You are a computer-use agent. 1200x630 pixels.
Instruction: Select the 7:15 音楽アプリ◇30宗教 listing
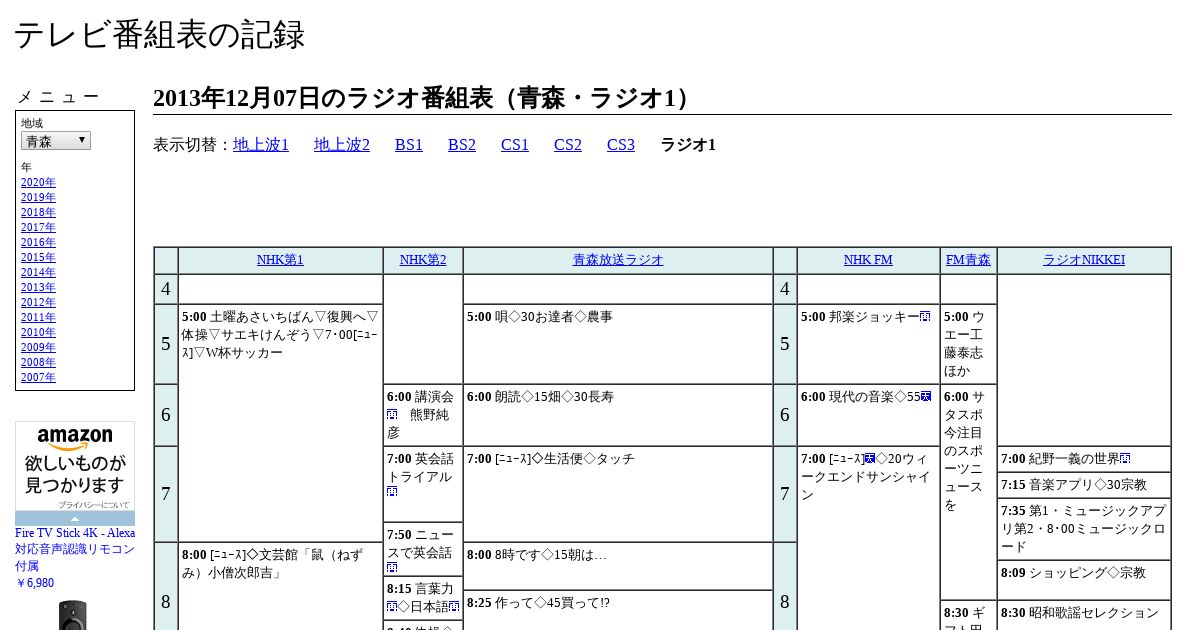tap(1084, 485)
